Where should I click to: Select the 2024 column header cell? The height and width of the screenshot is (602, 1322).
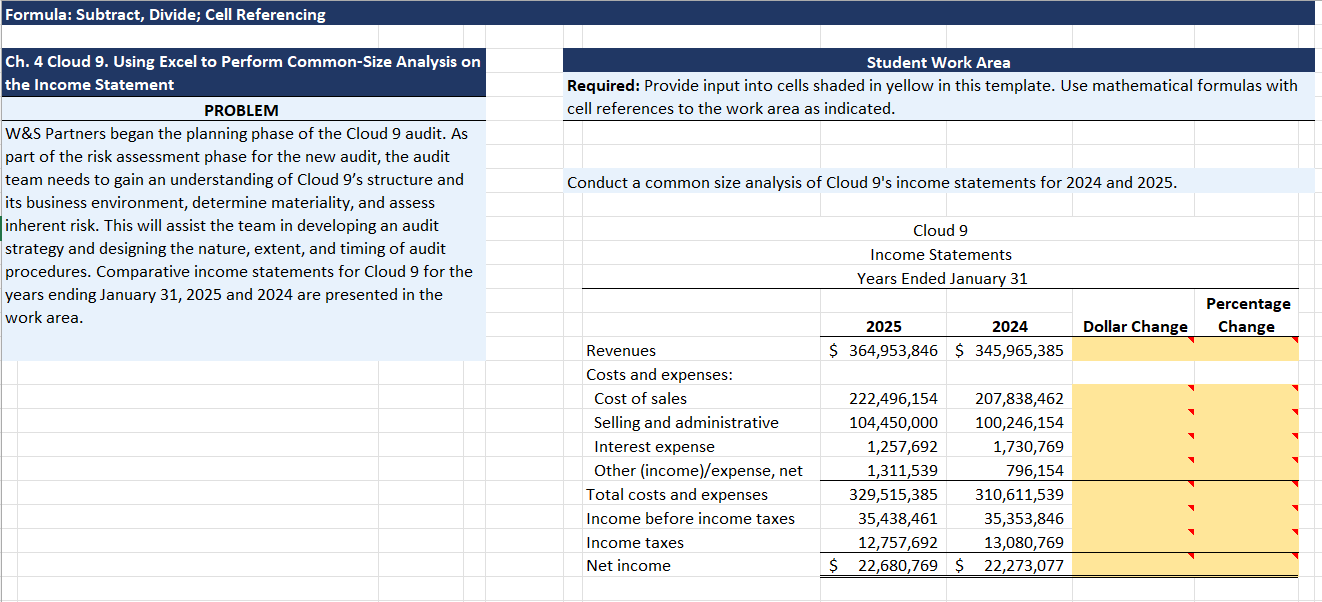point(1010,326)
